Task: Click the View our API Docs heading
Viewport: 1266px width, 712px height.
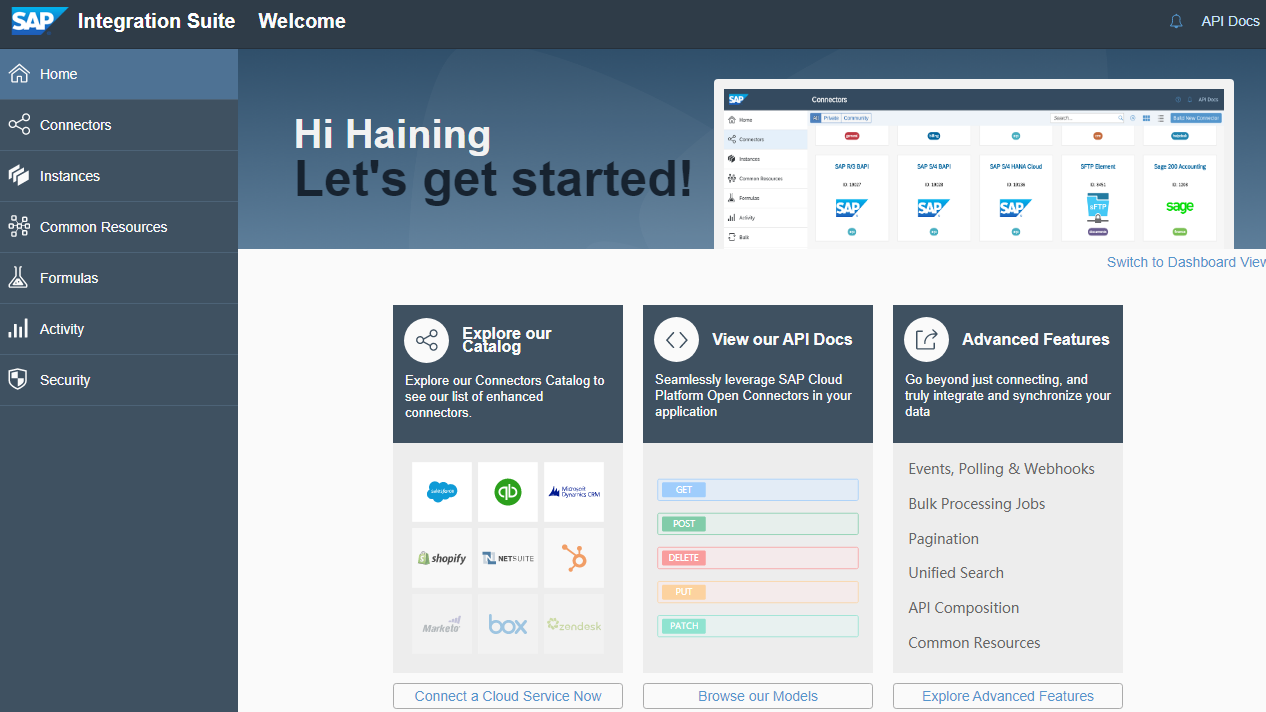Action: pos(782,339)
